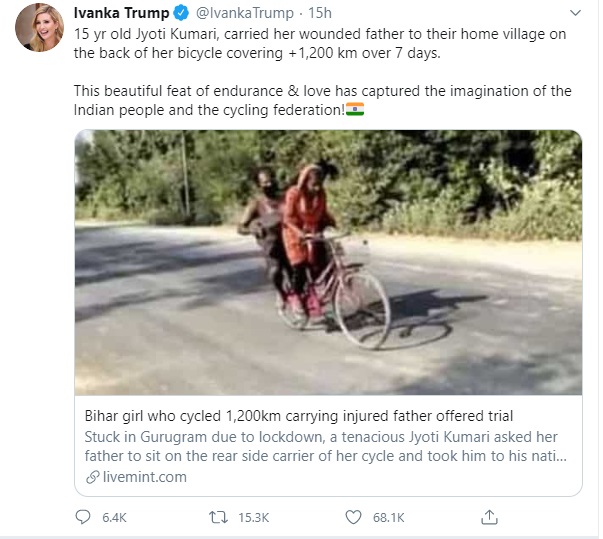Click the 15h timestamp
The width and height of the screenshot is (603, 539).
320,13
